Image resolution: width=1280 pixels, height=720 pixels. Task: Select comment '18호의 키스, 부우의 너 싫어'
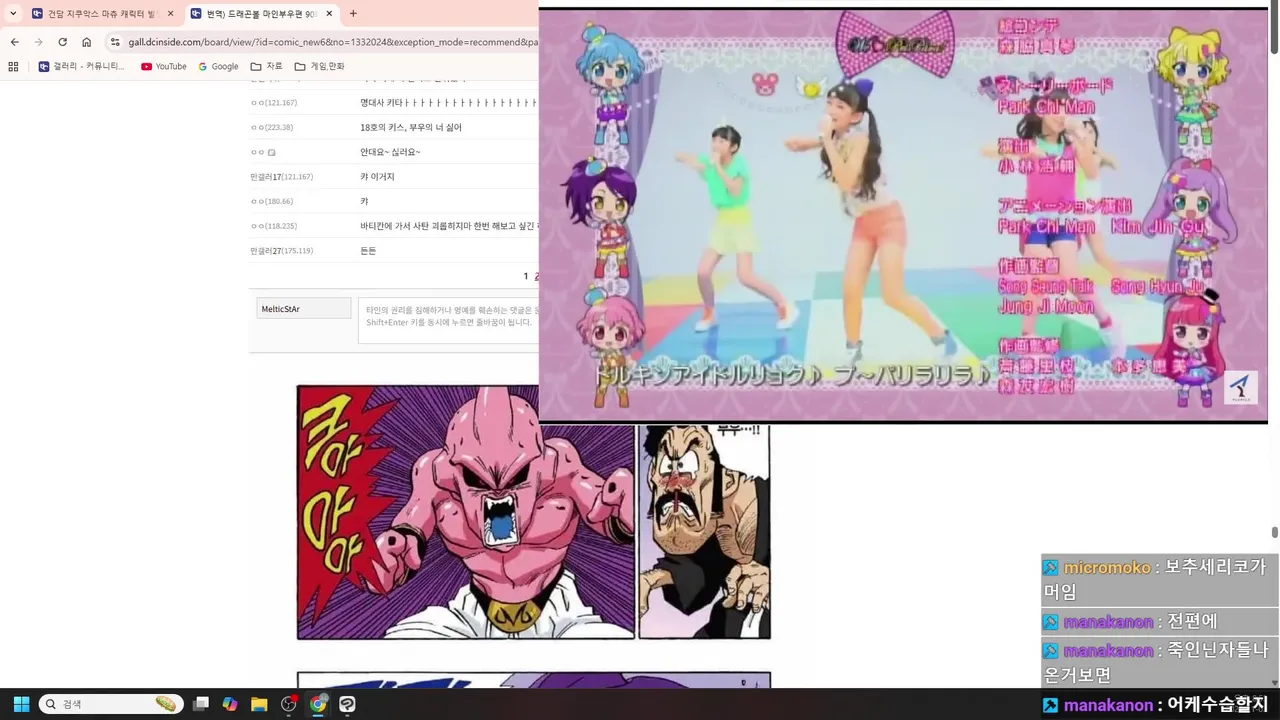tap(411, 127)
